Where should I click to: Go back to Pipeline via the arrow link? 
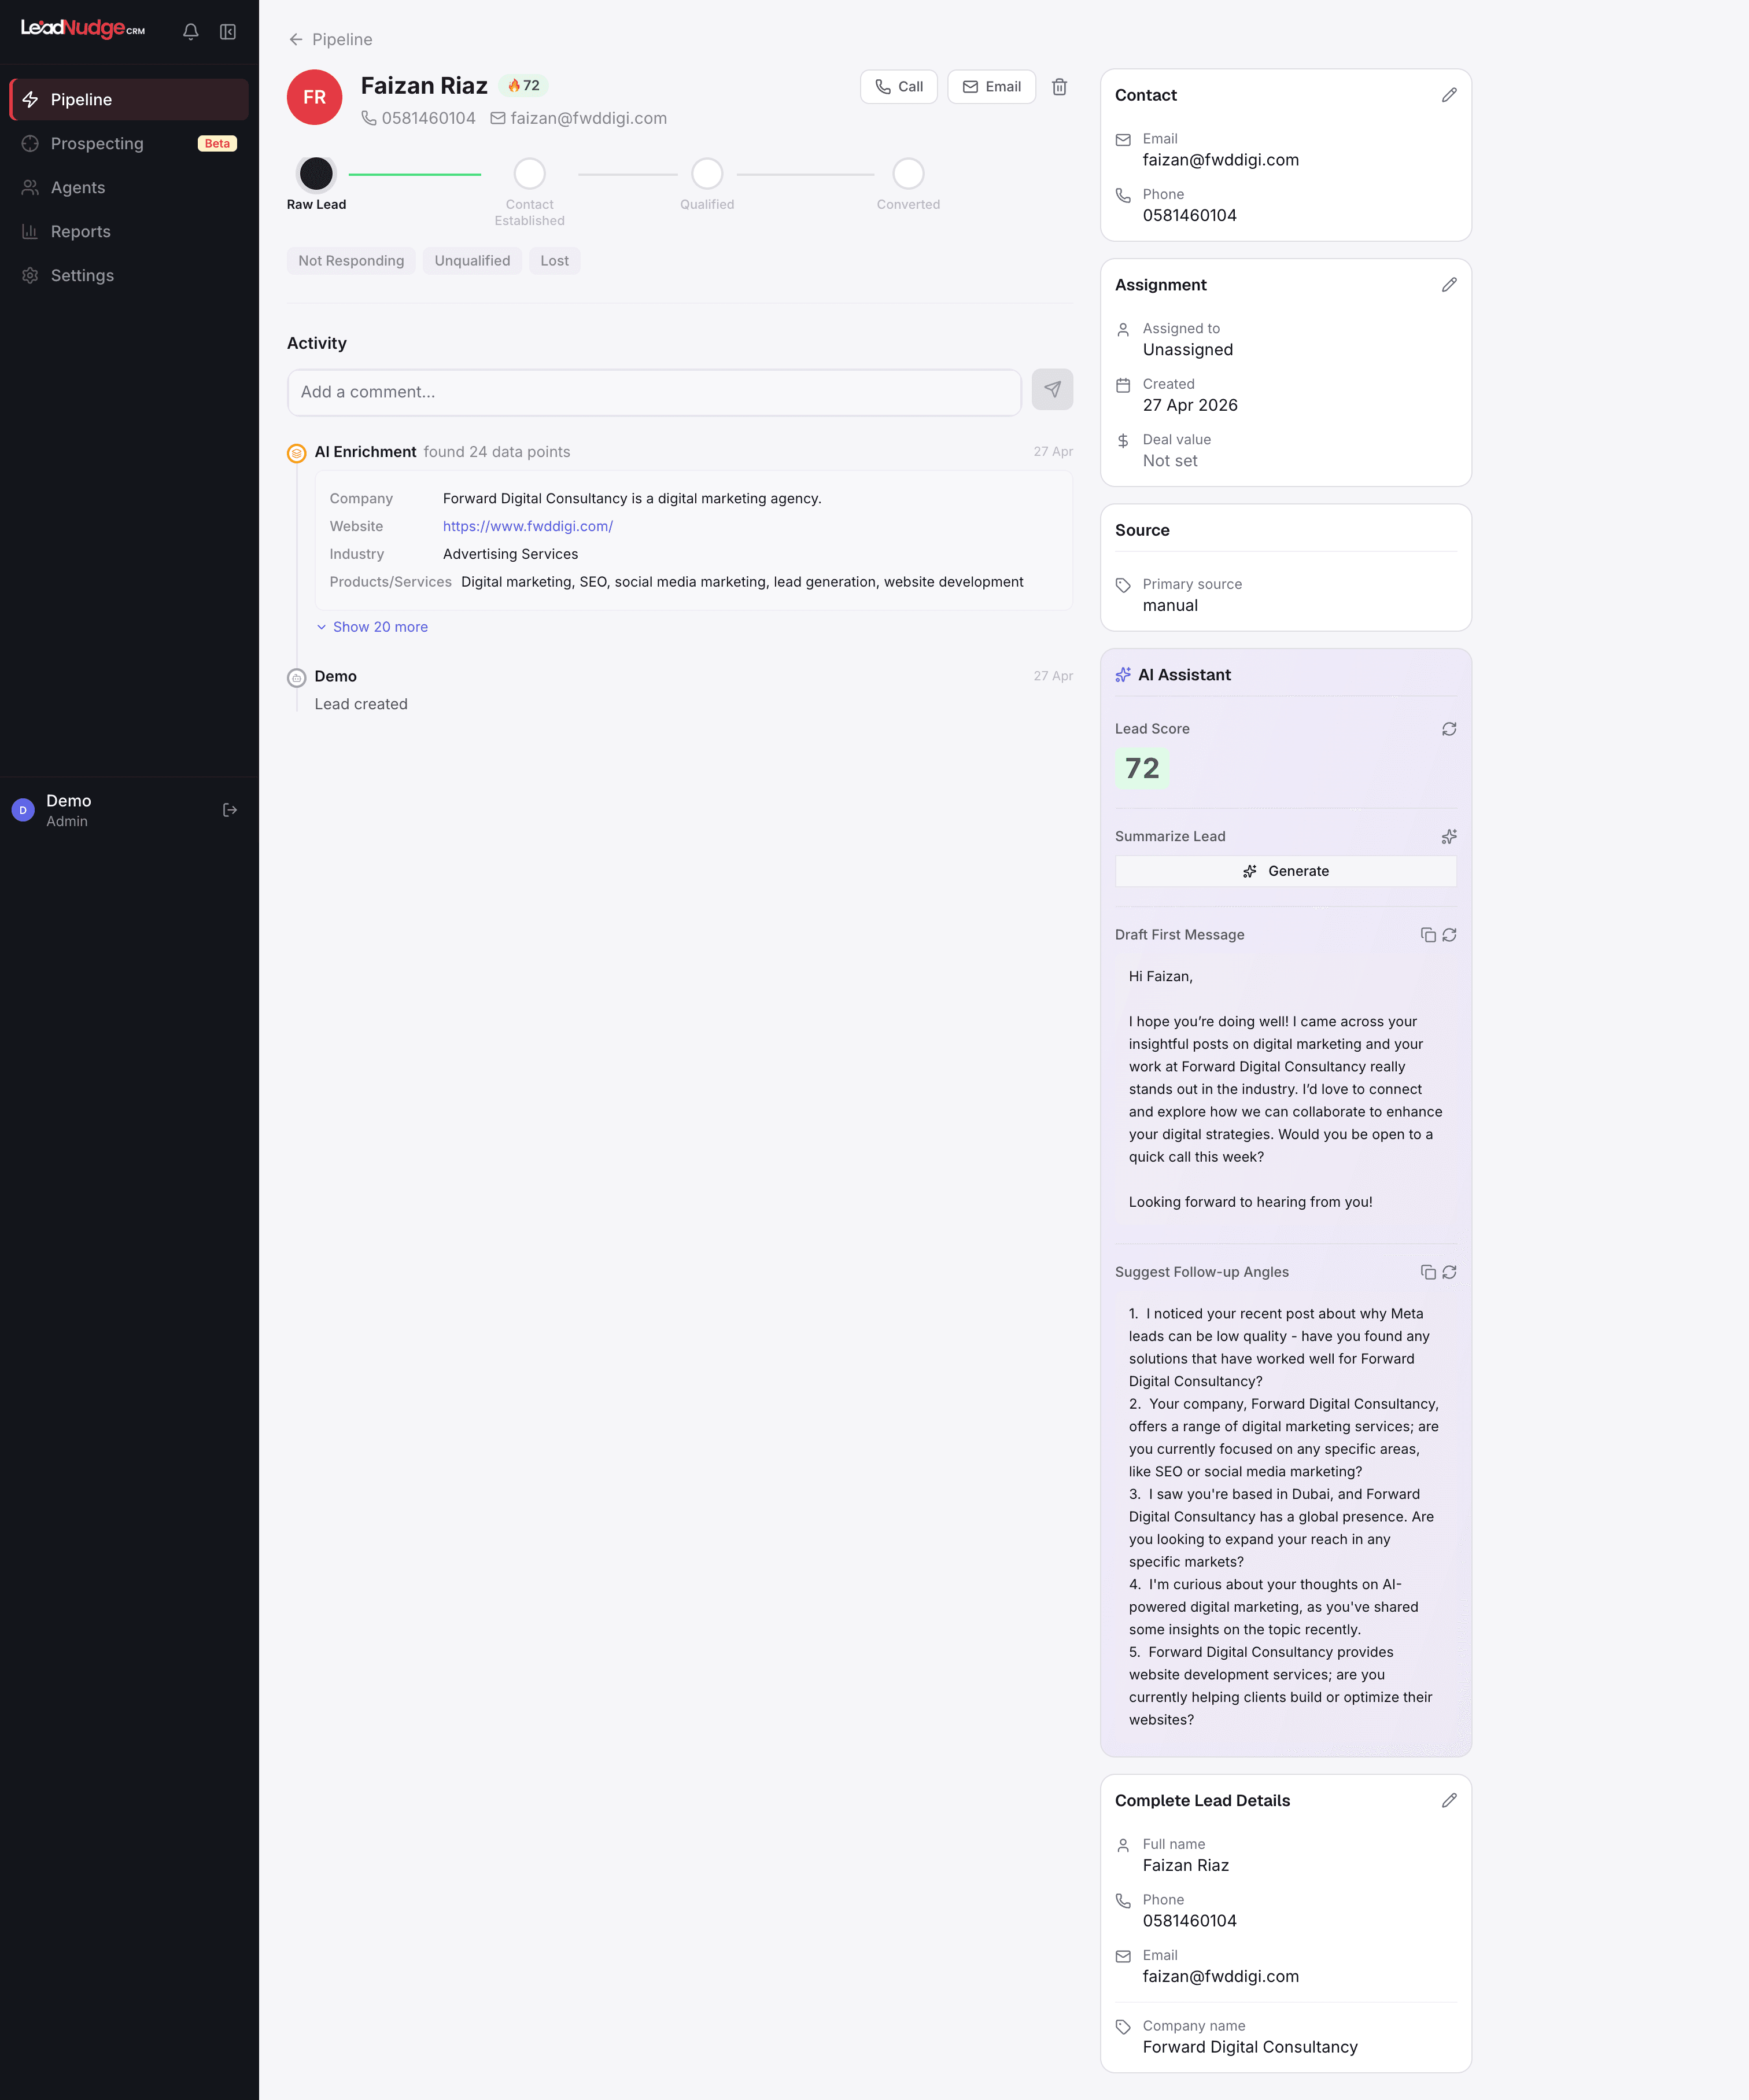point(330,39)
